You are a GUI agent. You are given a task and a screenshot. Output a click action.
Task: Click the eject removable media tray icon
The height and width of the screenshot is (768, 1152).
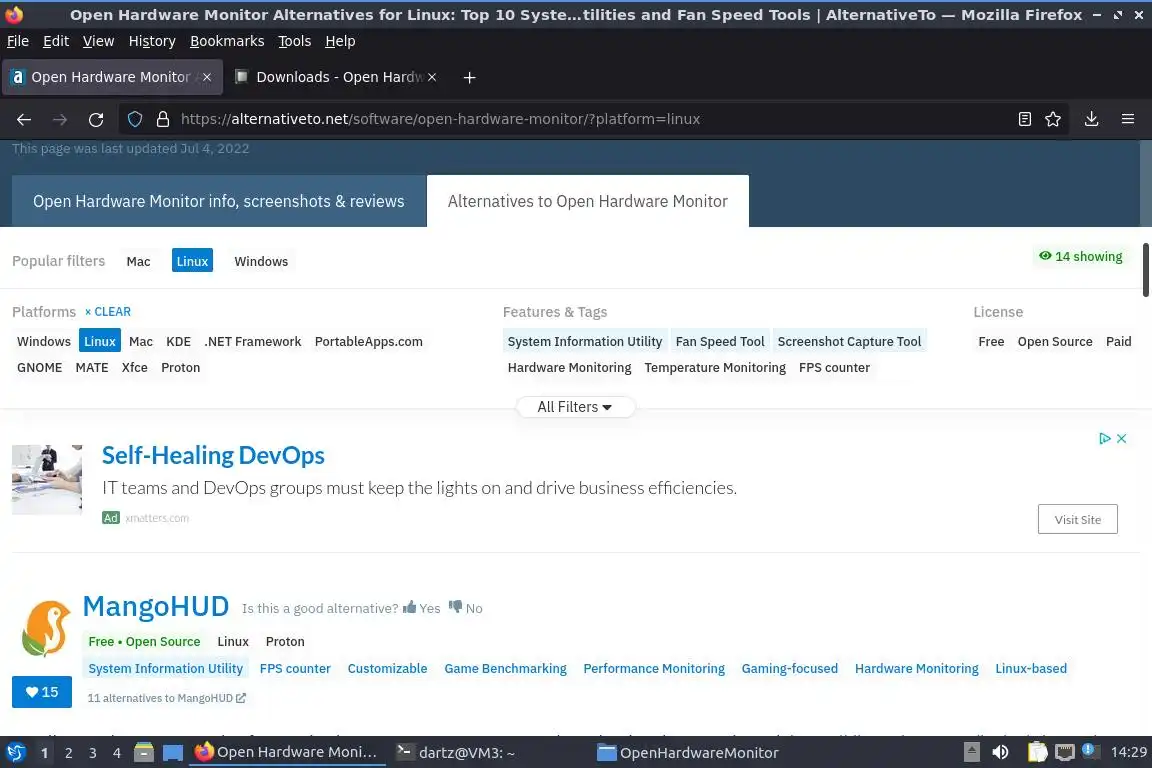[x=971, y=753]
